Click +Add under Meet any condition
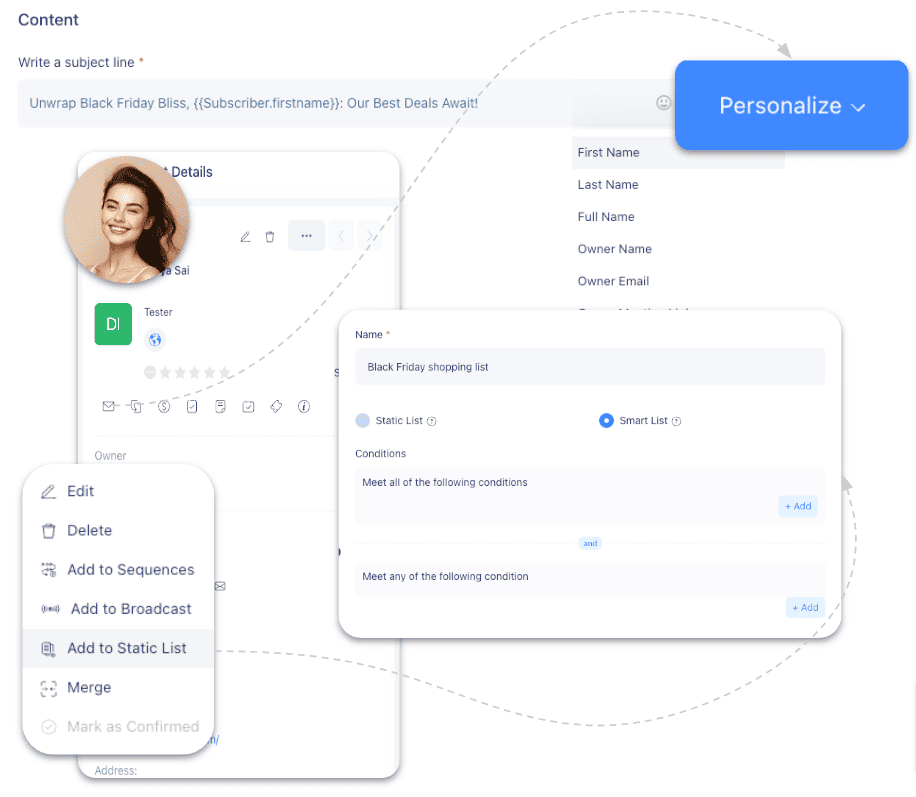 (x=805, y=607)
